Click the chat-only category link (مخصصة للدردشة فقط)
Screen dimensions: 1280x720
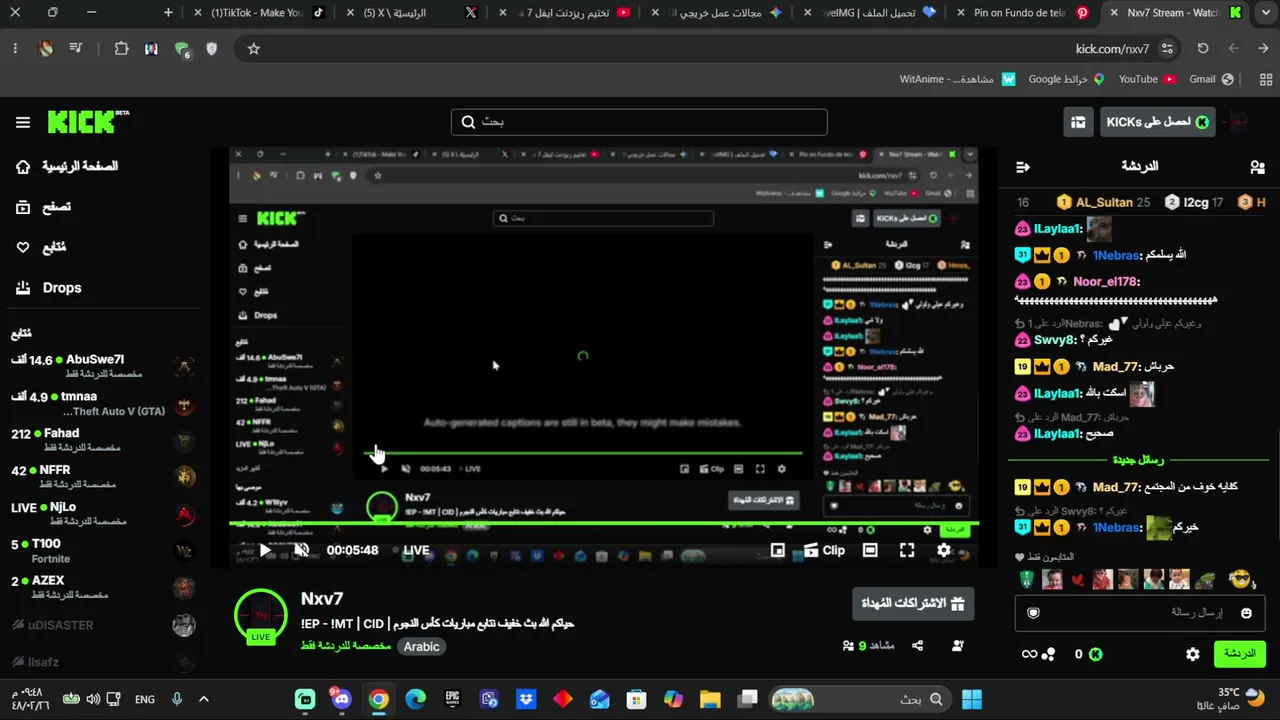tap(346, 647)
